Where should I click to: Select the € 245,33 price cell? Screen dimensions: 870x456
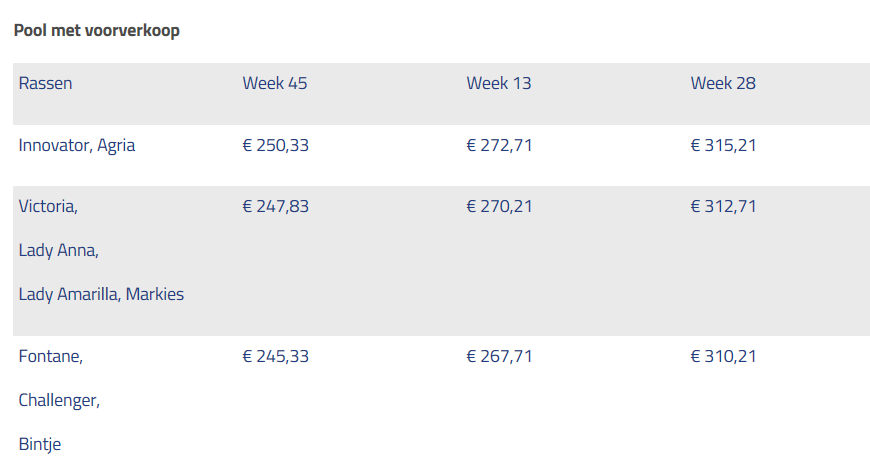[x=276, y=356]
